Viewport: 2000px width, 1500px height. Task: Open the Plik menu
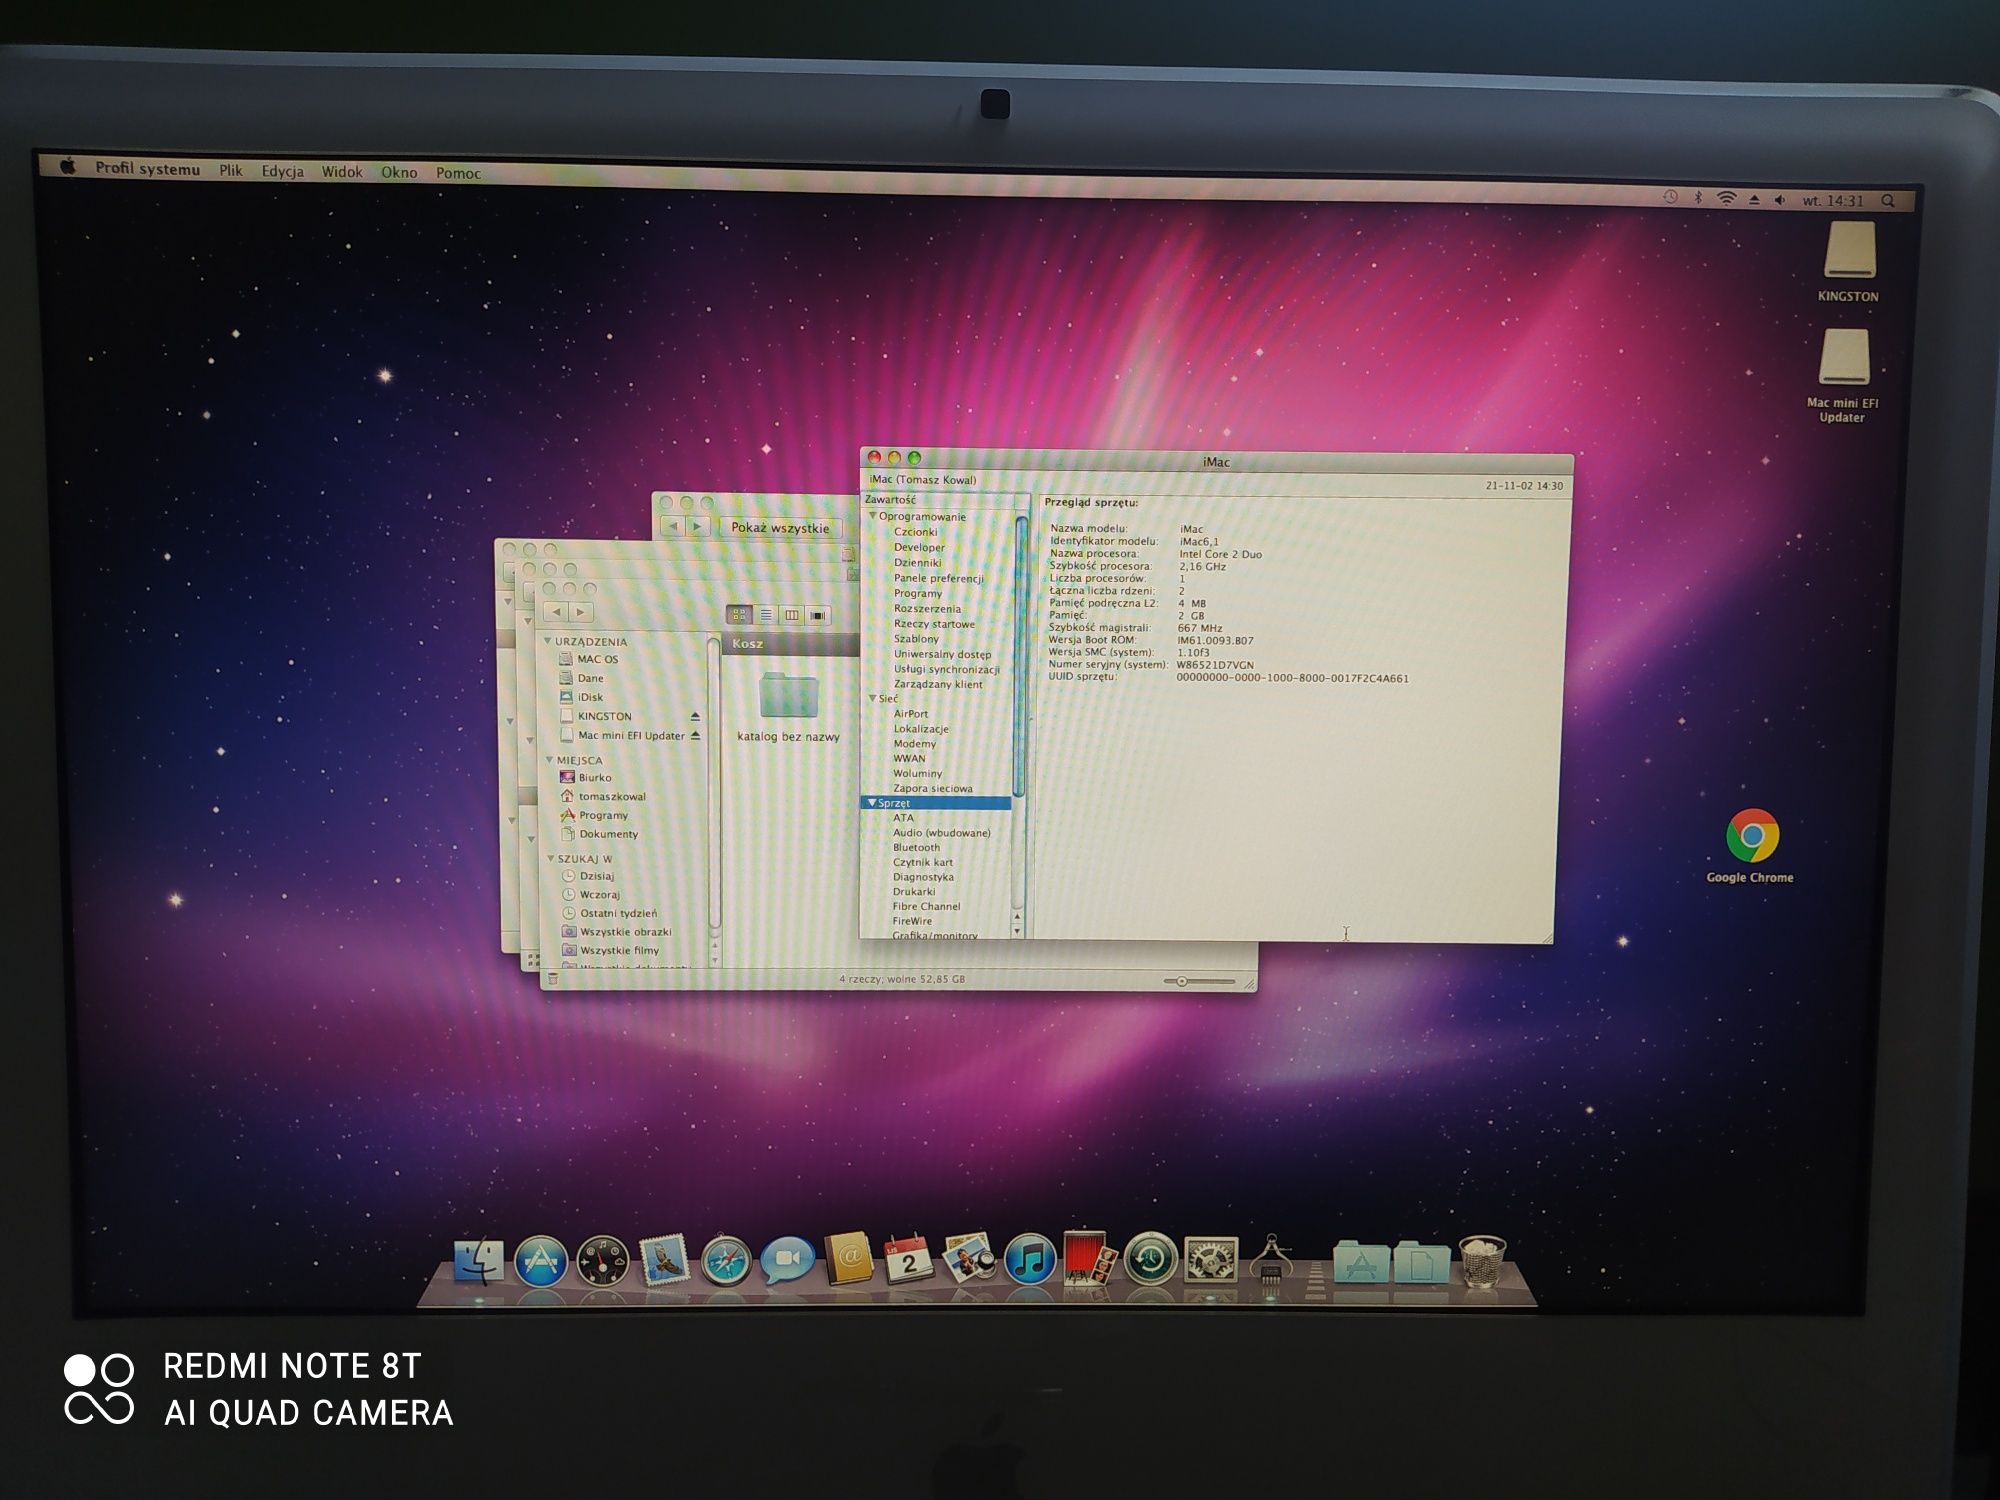pos(231,170)
